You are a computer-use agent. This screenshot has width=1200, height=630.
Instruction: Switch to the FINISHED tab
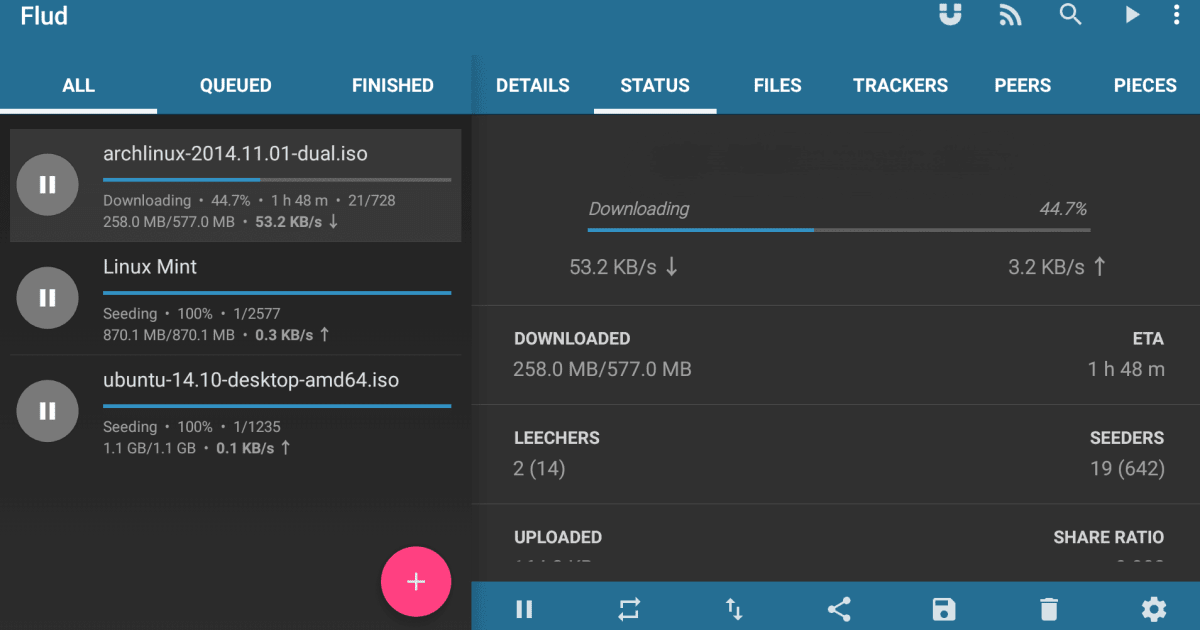[x=392, y=85]
